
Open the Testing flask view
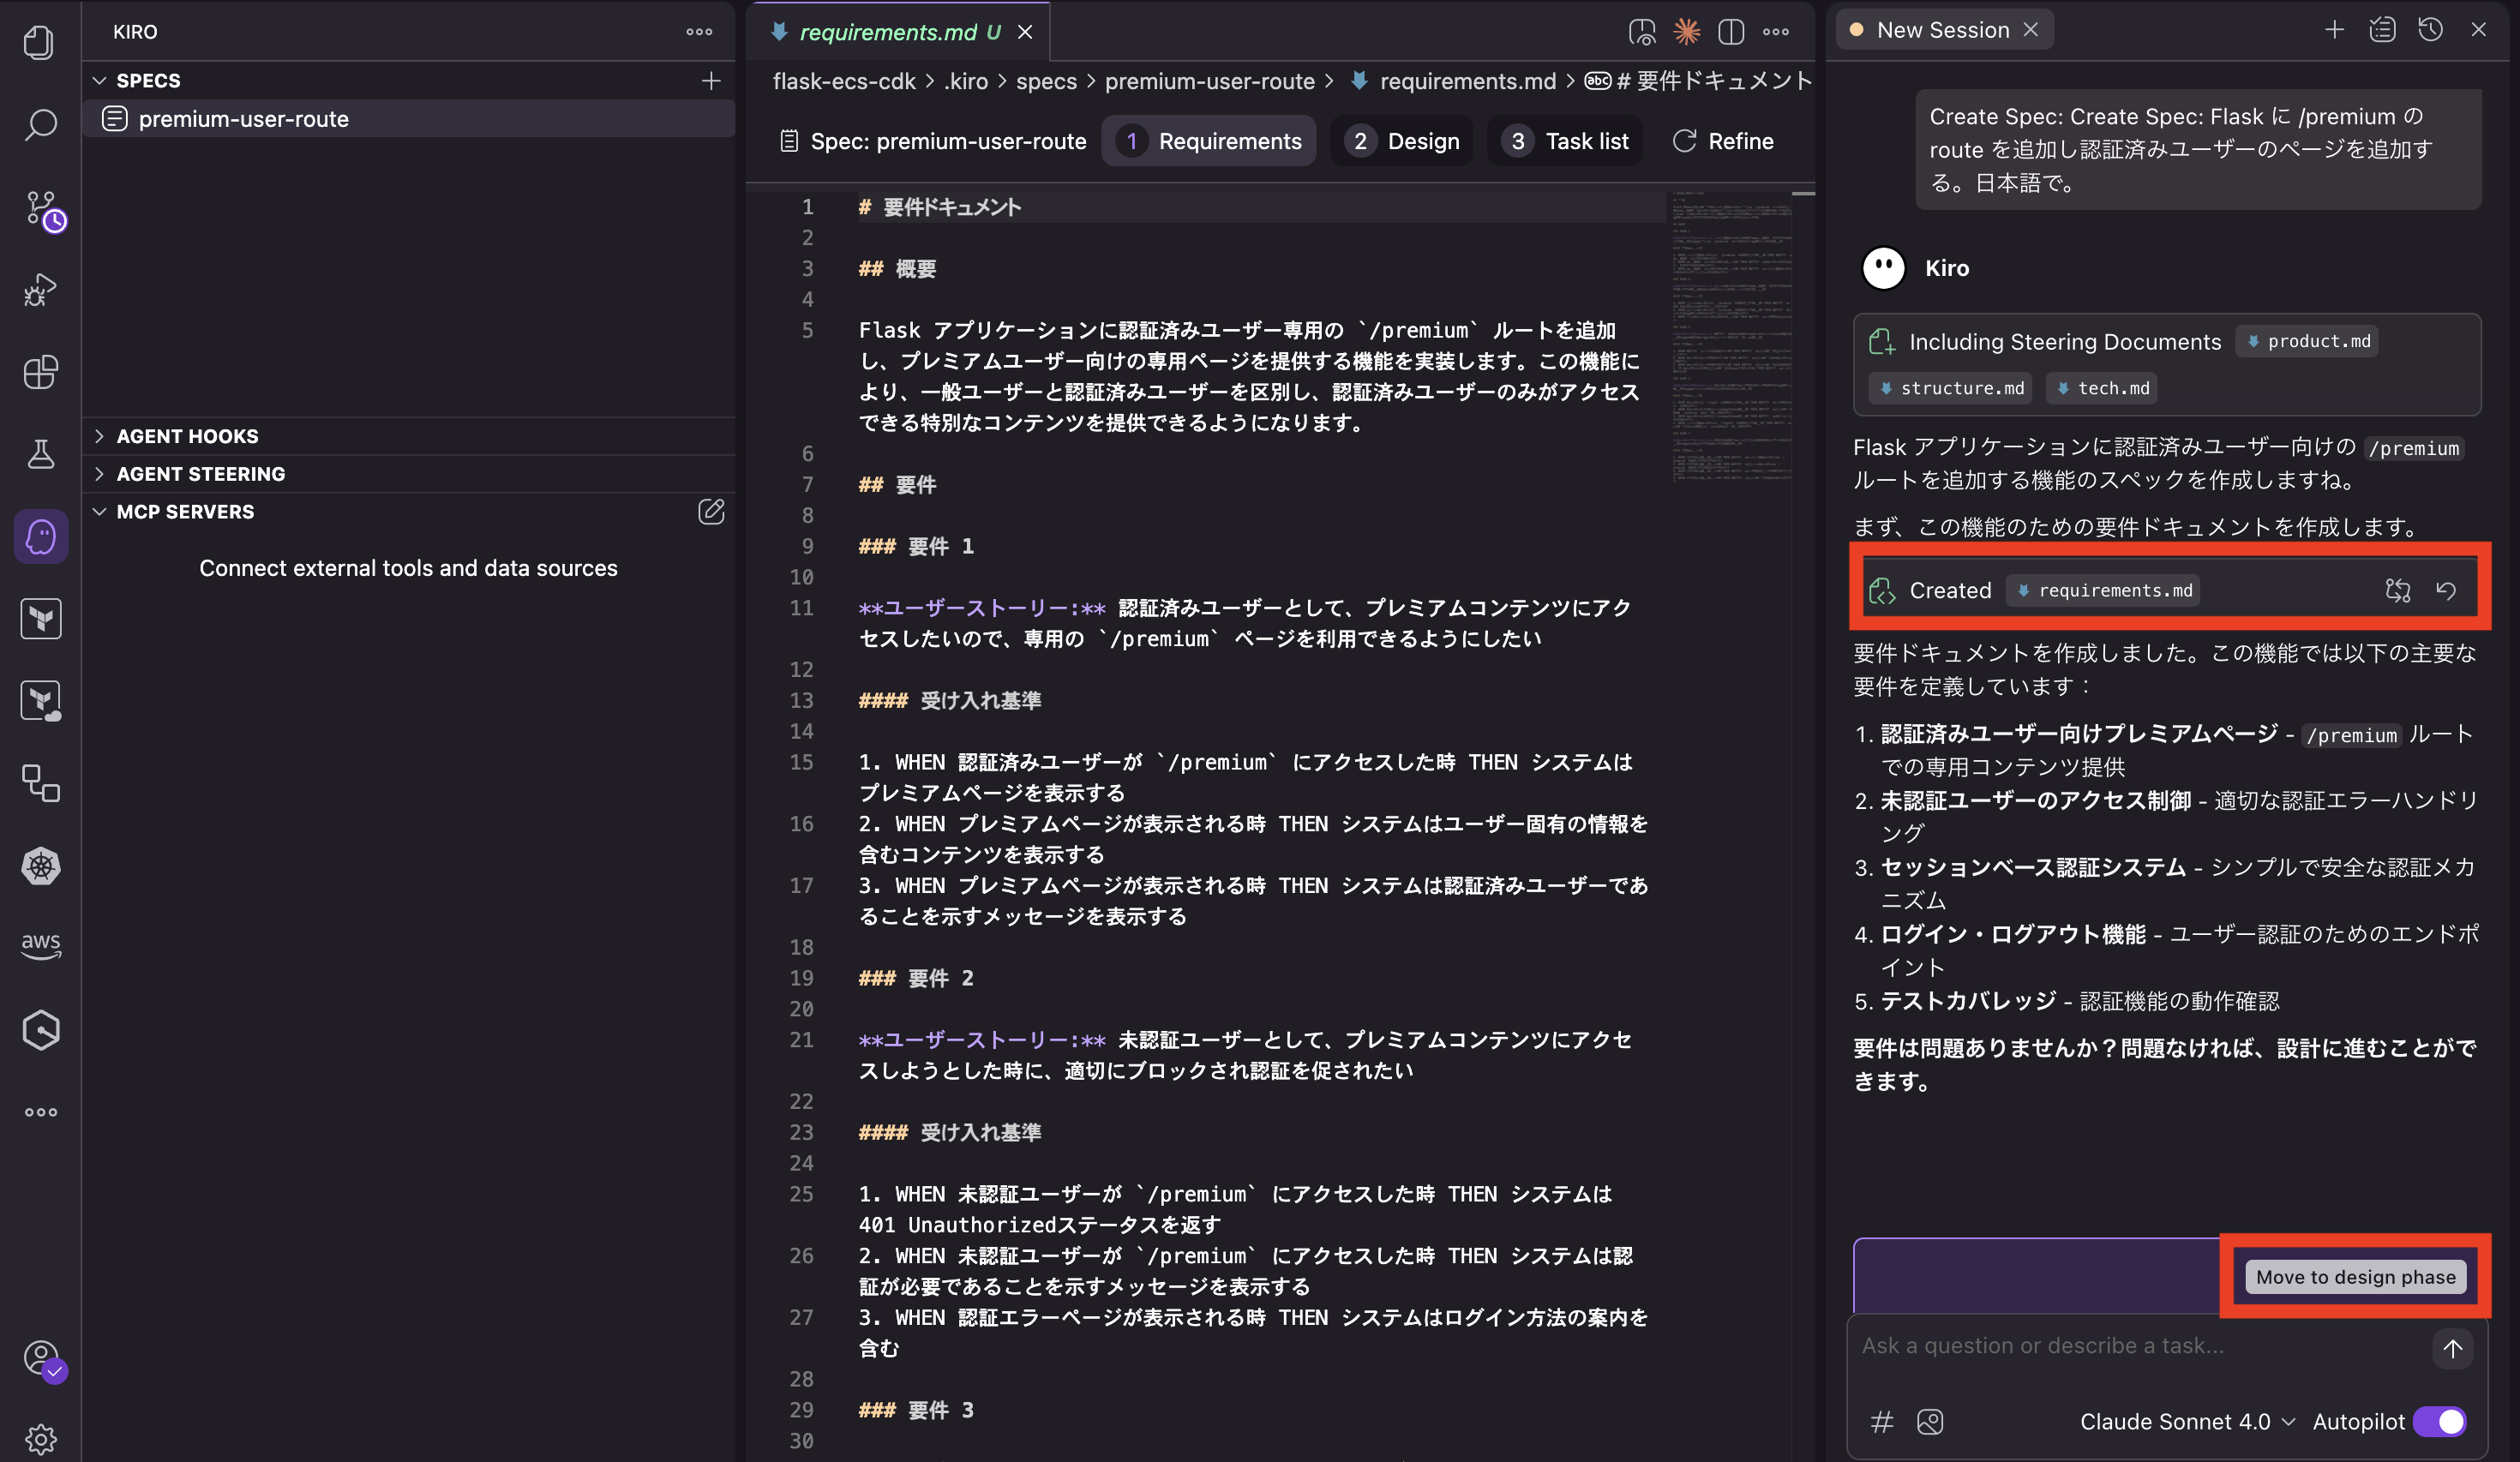(40, 454)
